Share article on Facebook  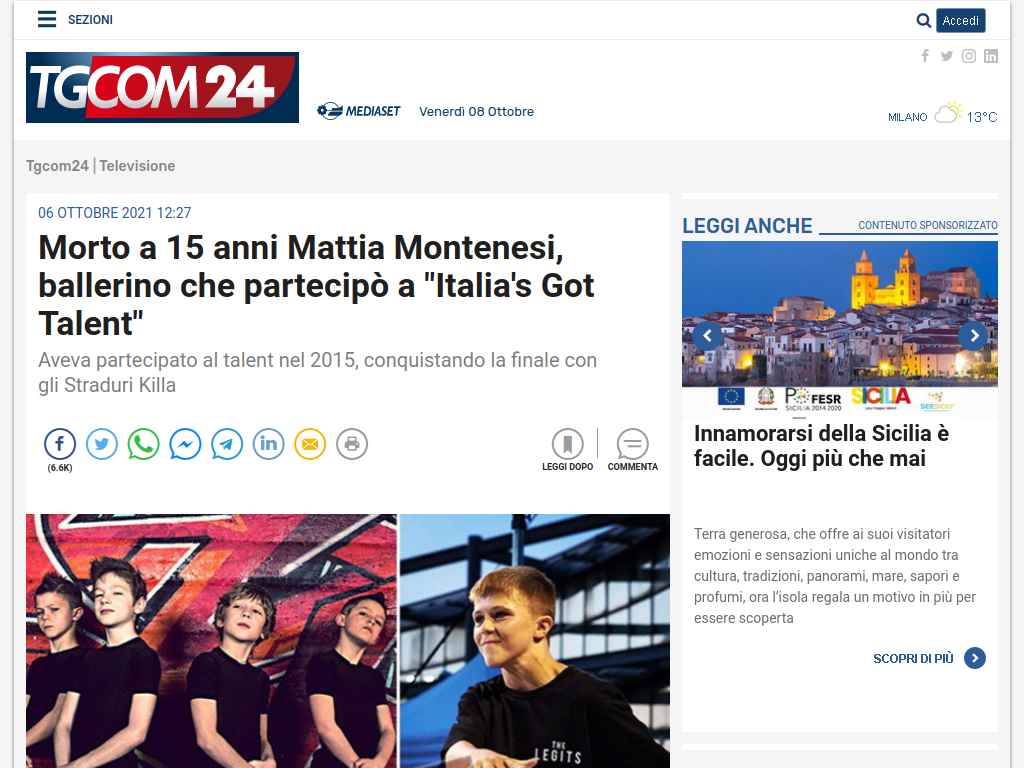pos(60,444)
